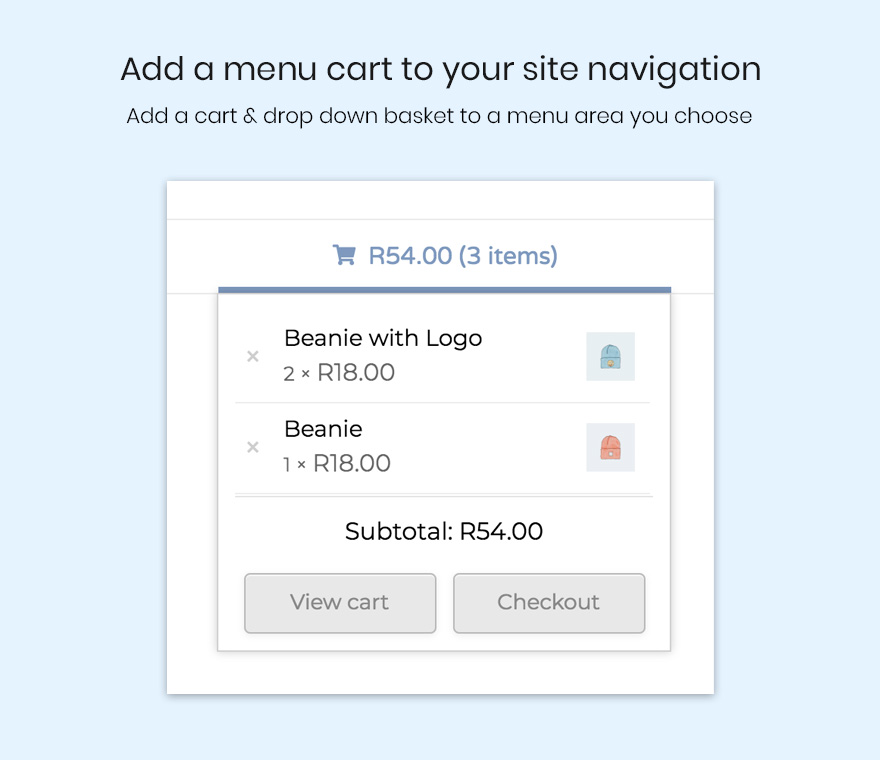Click the "2 × R18.00" quantity line
The width and height of the screenshot is (880, 760).
[x=339, y=373]
